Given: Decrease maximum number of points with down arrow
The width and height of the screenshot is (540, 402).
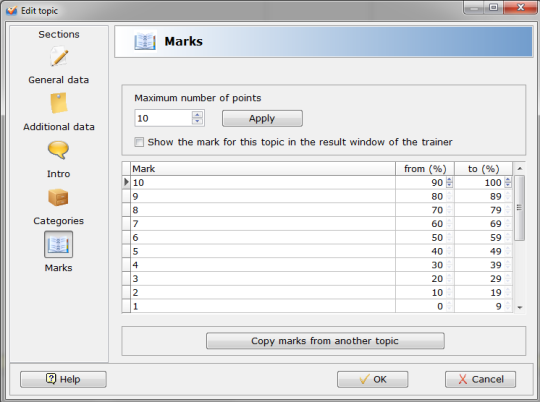Looking at the screenshot, I should click(197, 122).
